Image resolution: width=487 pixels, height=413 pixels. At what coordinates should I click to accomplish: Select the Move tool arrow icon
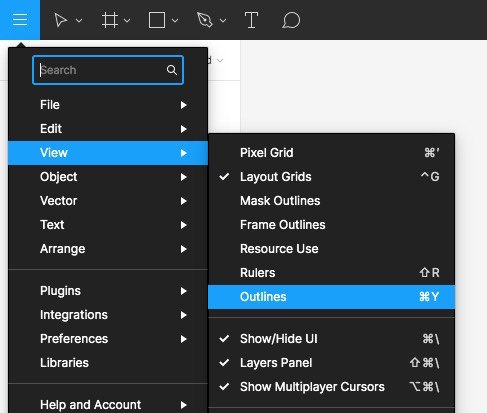click(x=60, y=20)
